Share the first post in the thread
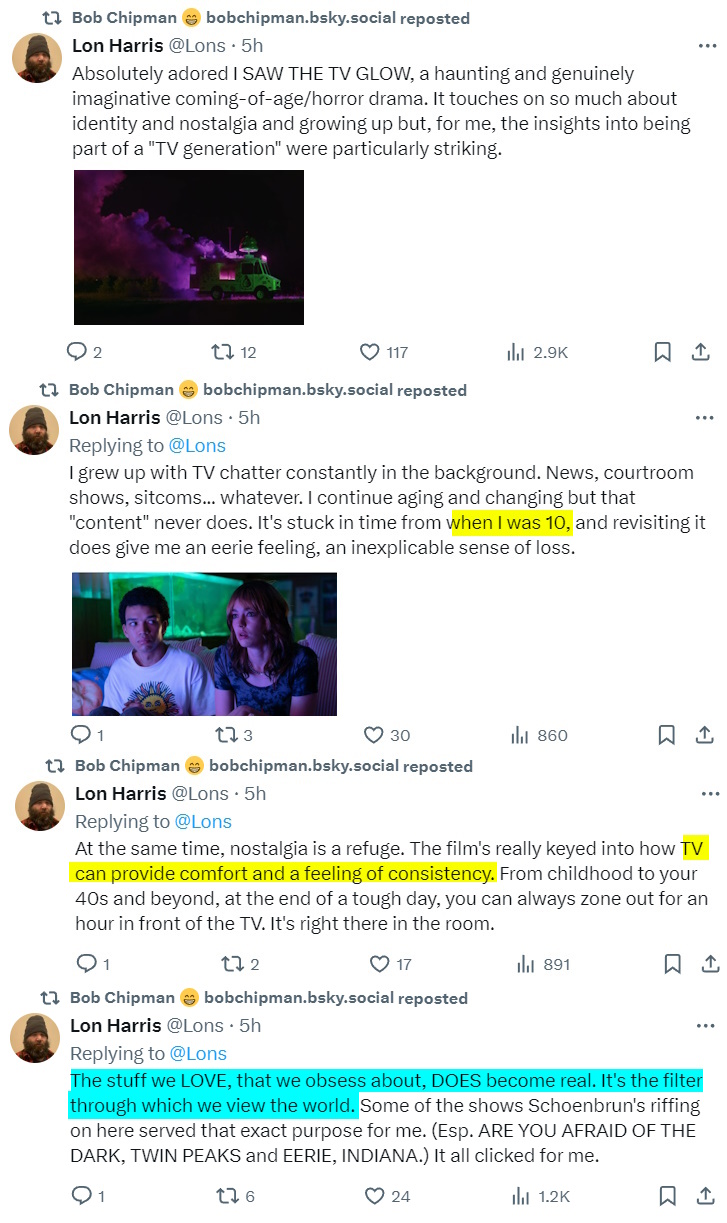 pyautogui.click(x=701, y=352)
